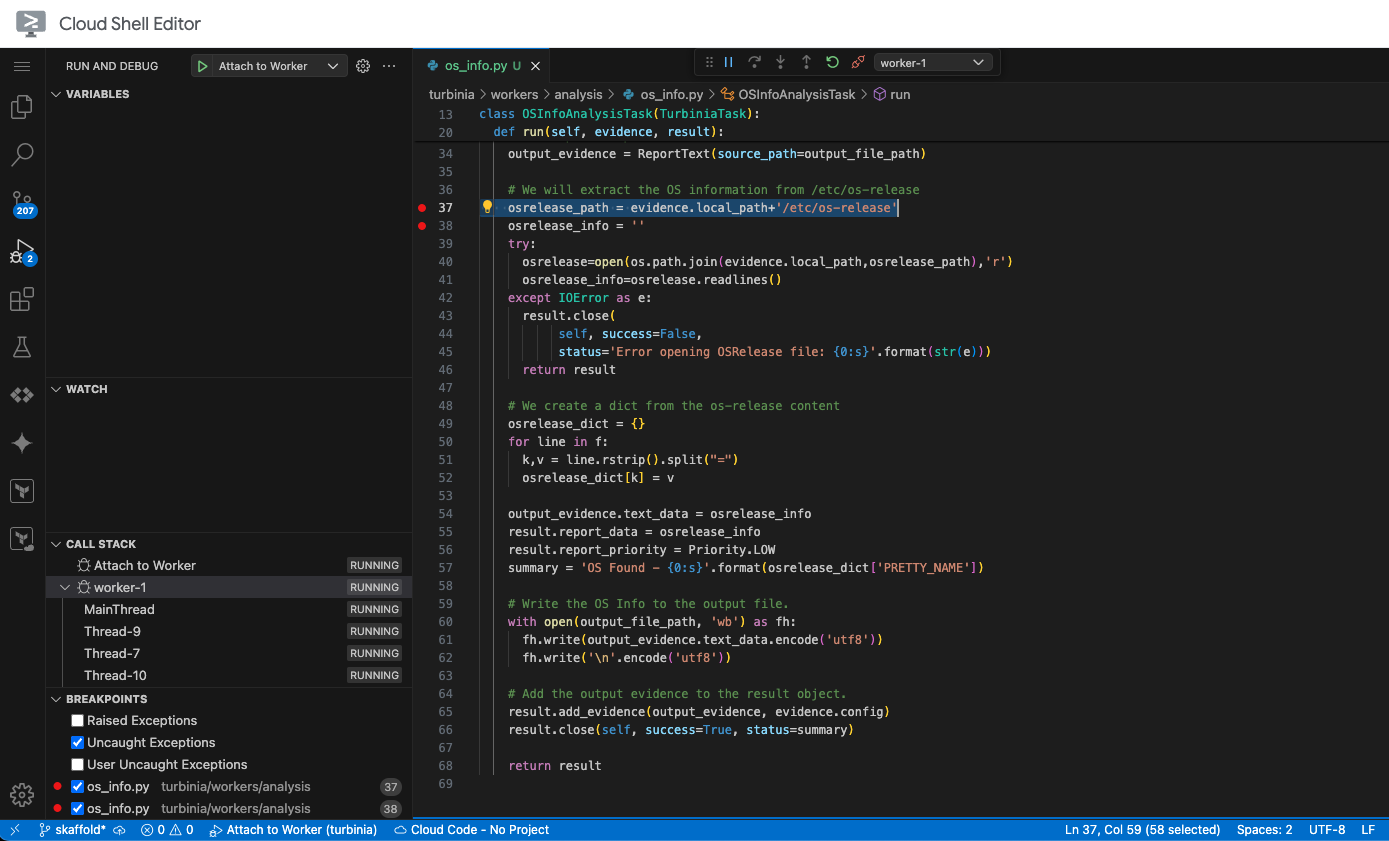Click Step Into debug button
The image size is (1389, 841).
[781, 62]
